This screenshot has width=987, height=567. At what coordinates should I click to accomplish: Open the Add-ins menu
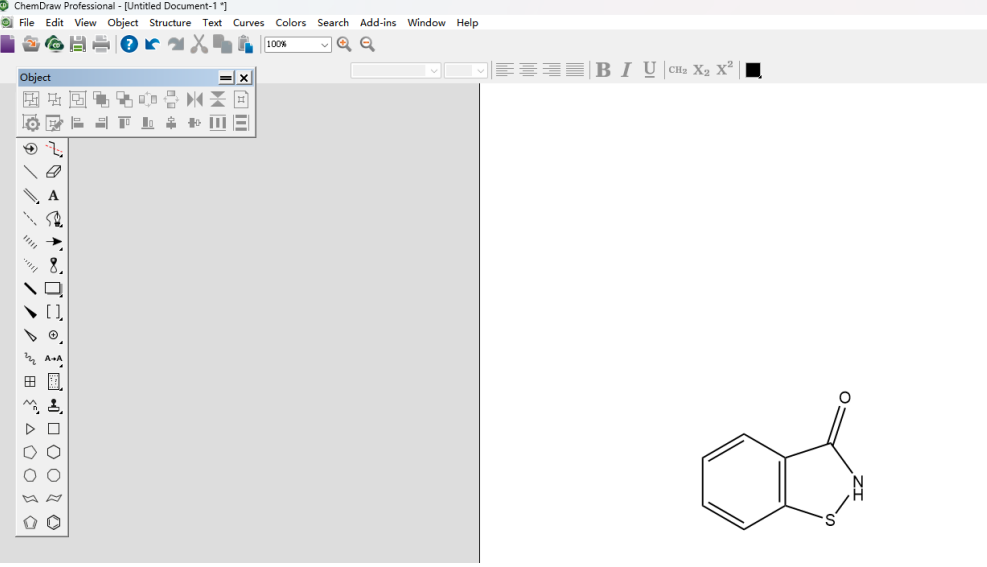pos(378,23)
